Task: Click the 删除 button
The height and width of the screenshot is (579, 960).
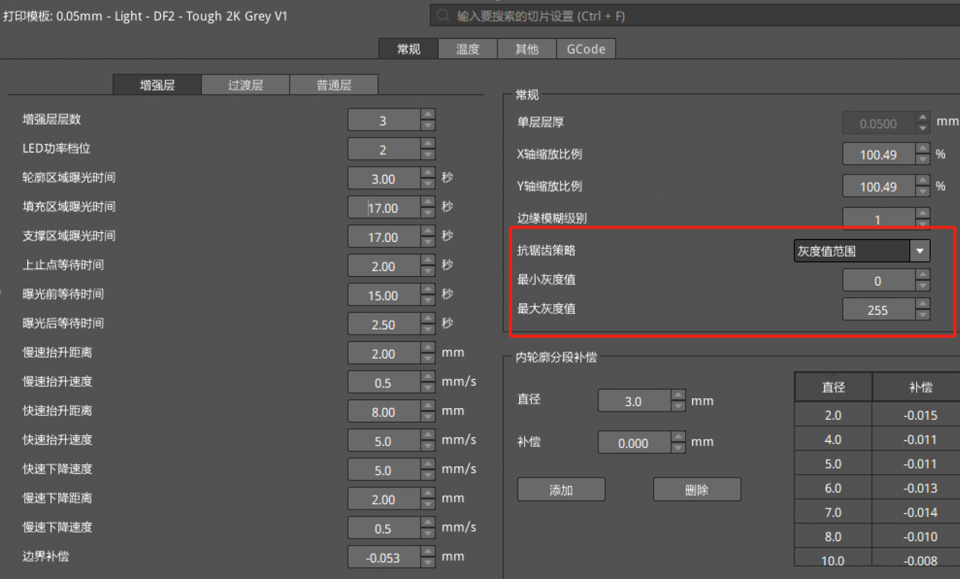Action: point(697,490)
